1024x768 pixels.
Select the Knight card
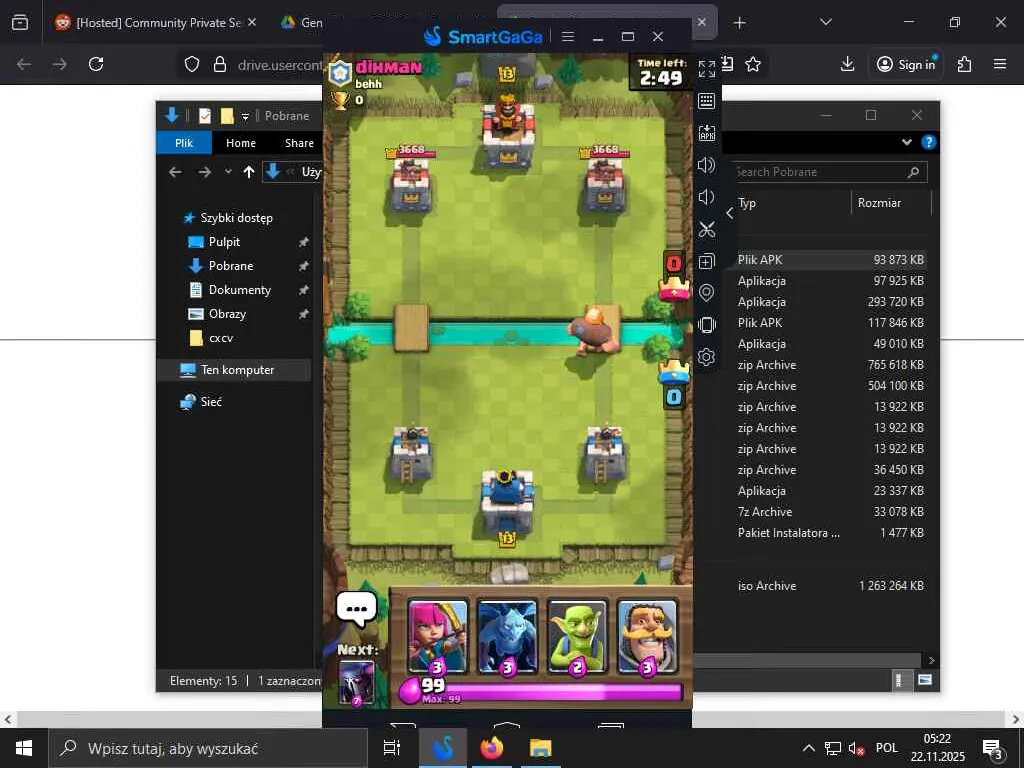point(647,637)
